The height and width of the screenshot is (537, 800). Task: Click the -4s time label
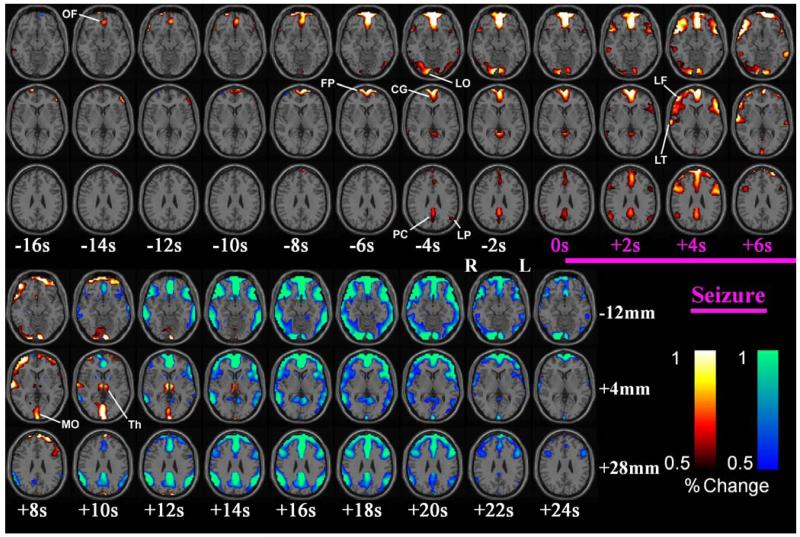click(x=428, y=246)
